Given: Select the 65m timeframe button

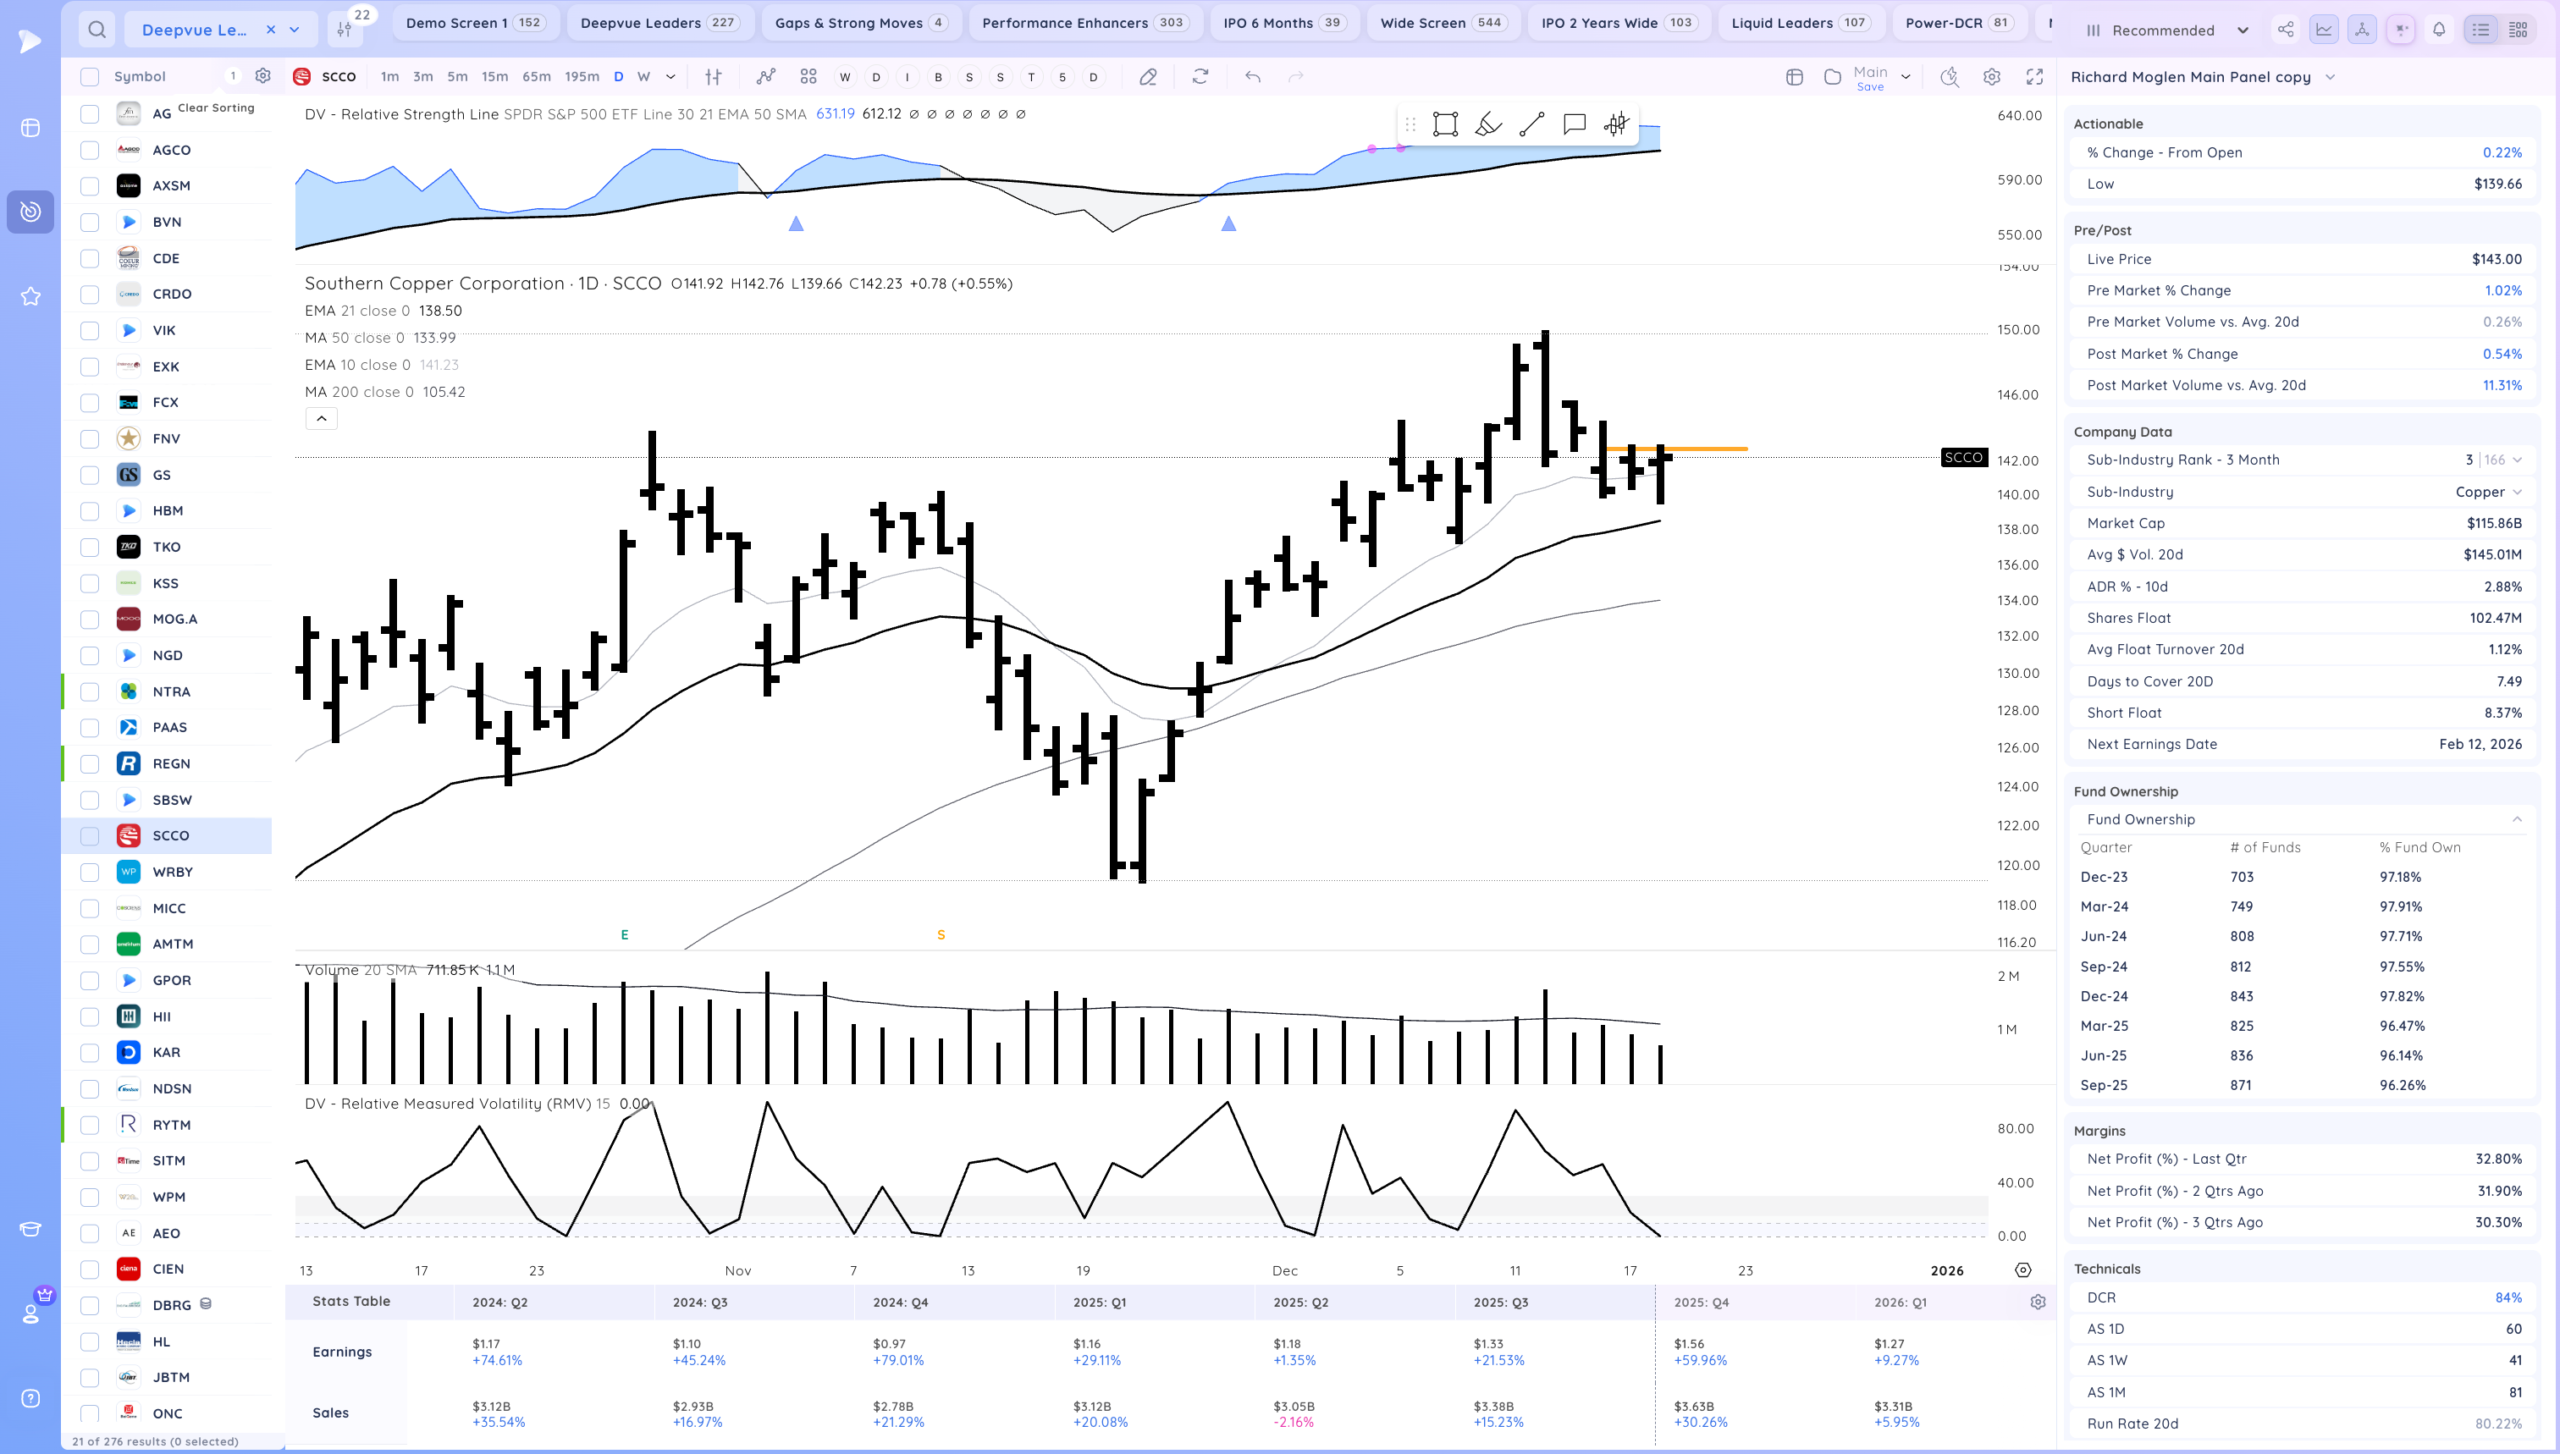Looking at the screenshot, I should coord(536,76).
